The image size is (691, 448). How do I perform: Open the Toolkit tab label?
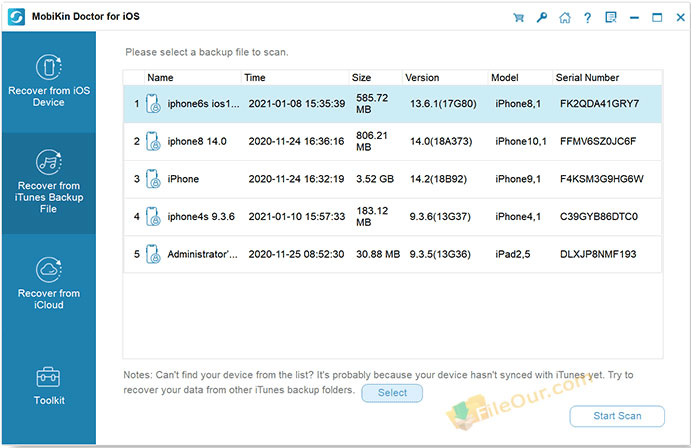coord(49,400)
